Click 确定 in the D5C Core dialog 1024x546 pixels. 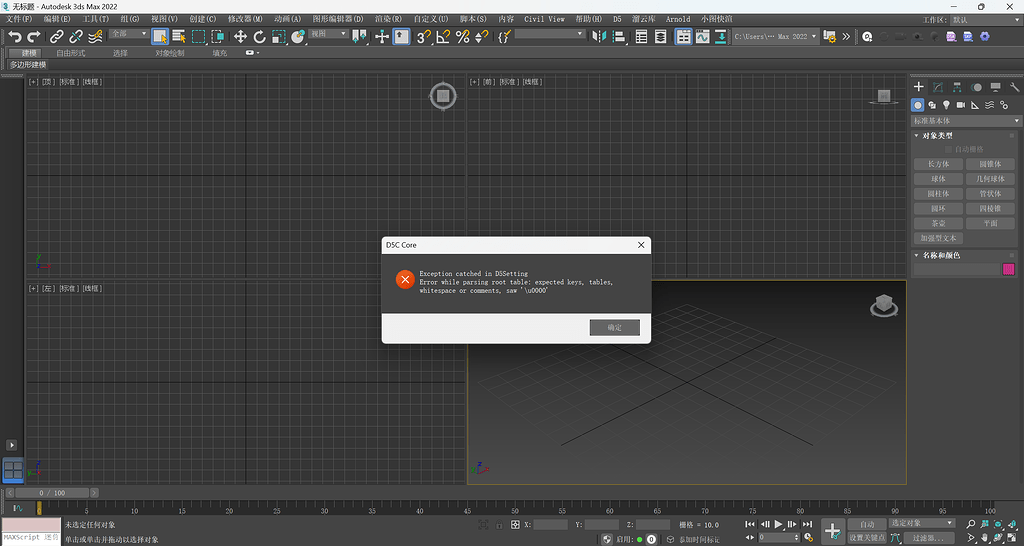(x=614, y=327)
